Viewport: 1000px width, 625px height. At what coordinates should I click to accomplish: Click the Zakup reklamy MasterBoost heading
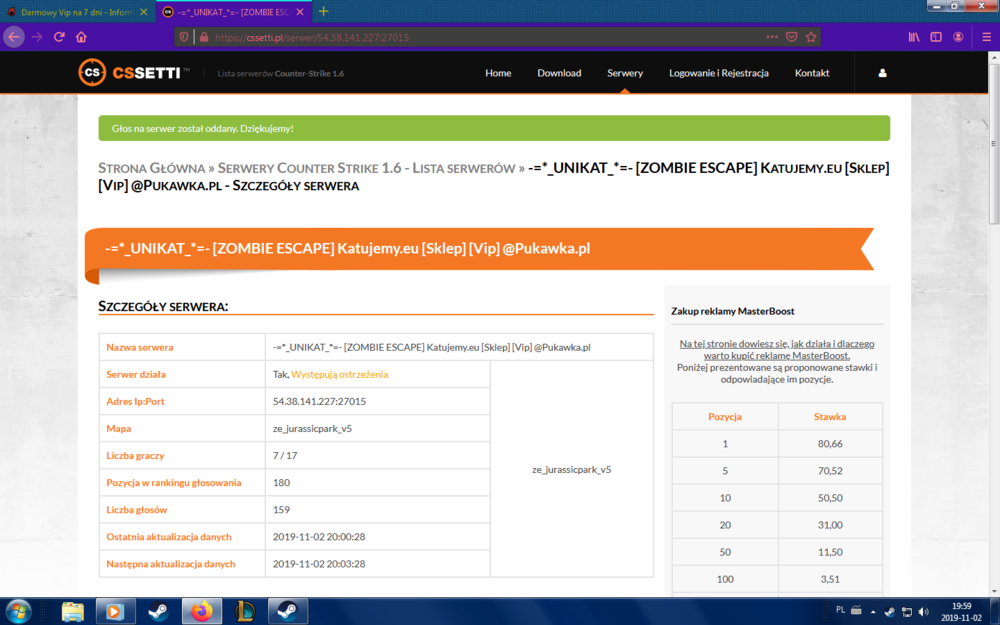[733, 311]
